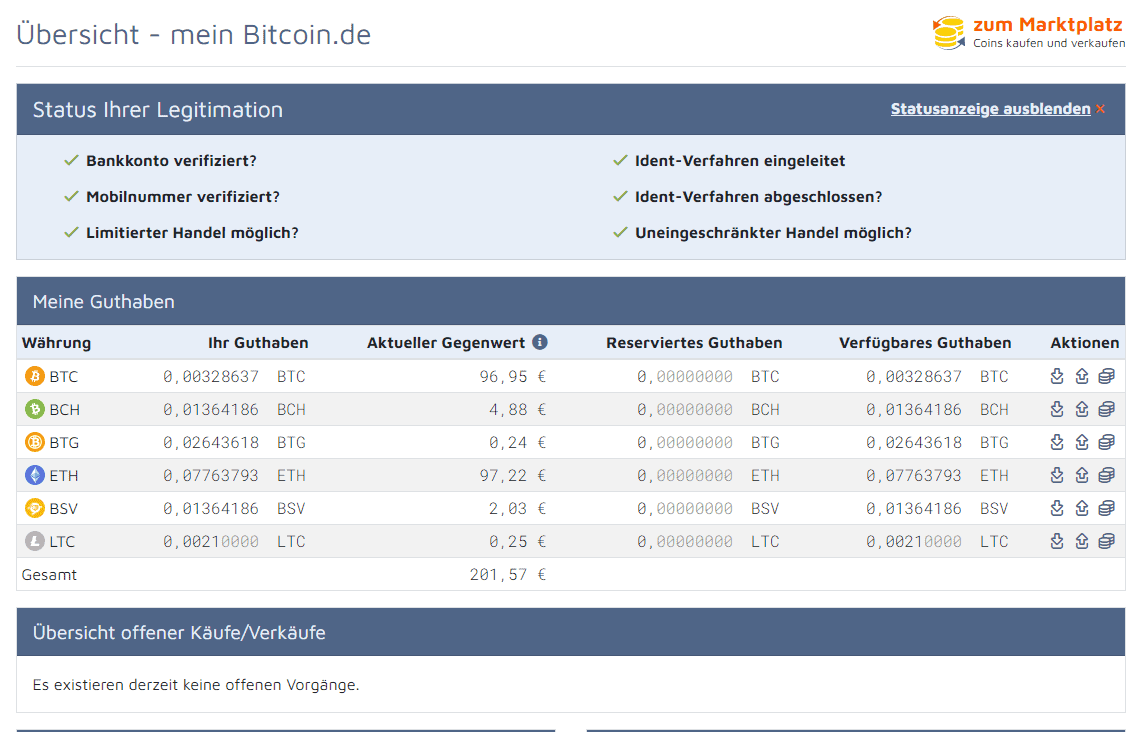Open the BTC coin-stack action icon
The image size is (1136, 732).
tap(1106, 376)
